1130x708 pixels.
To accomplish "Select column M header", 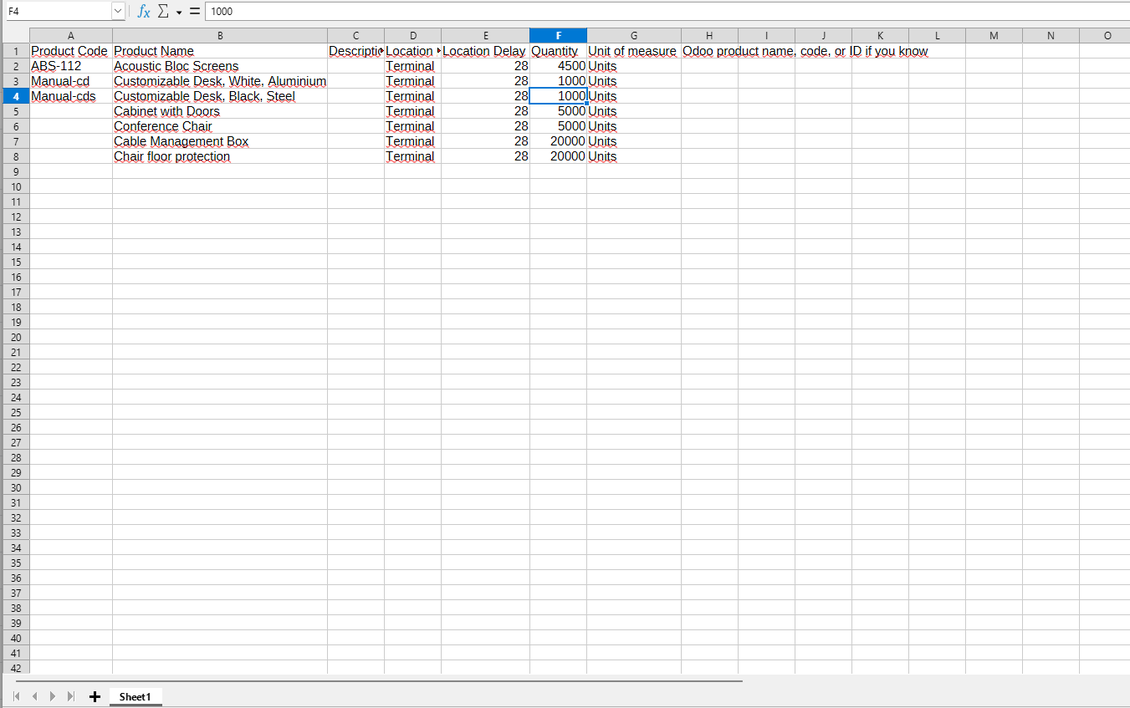I will (994, 35).
